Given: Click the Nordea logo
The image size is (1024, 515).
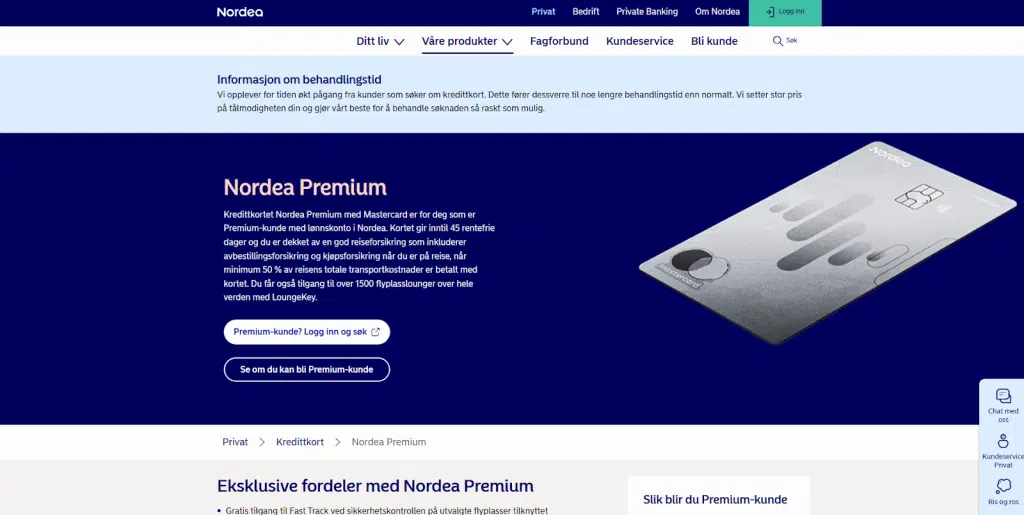Looking at the screenshot, I should [x=240, y=12].
